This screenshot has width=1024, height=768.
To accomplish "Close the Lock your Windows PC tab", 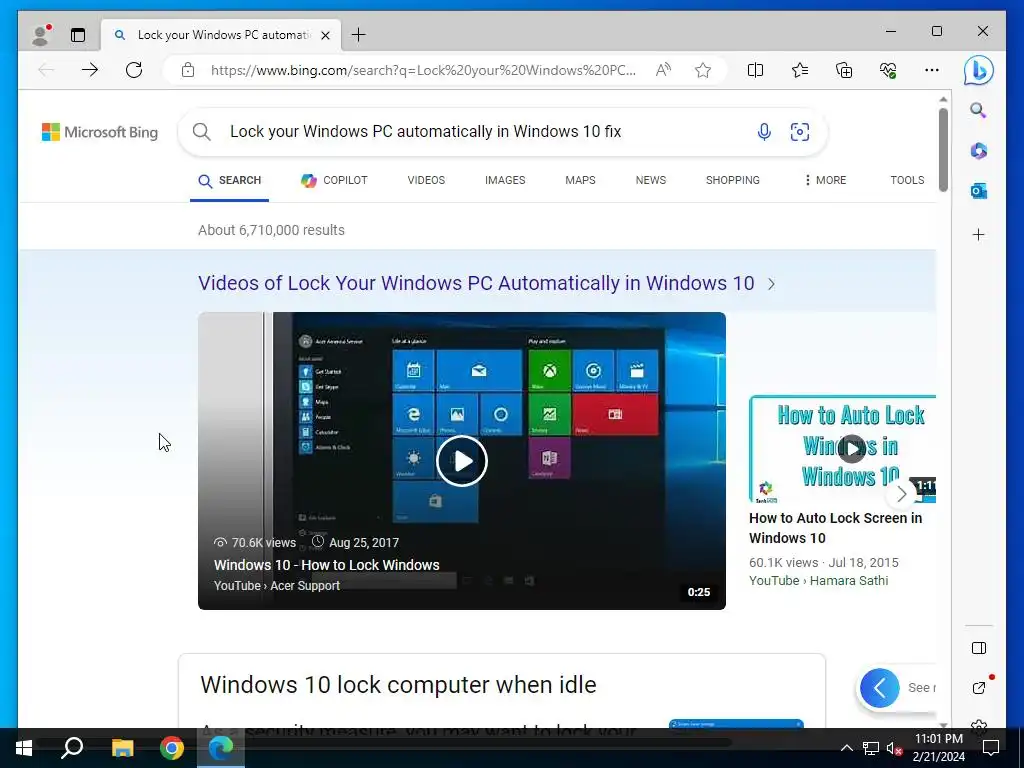I will tap(325, 35).
